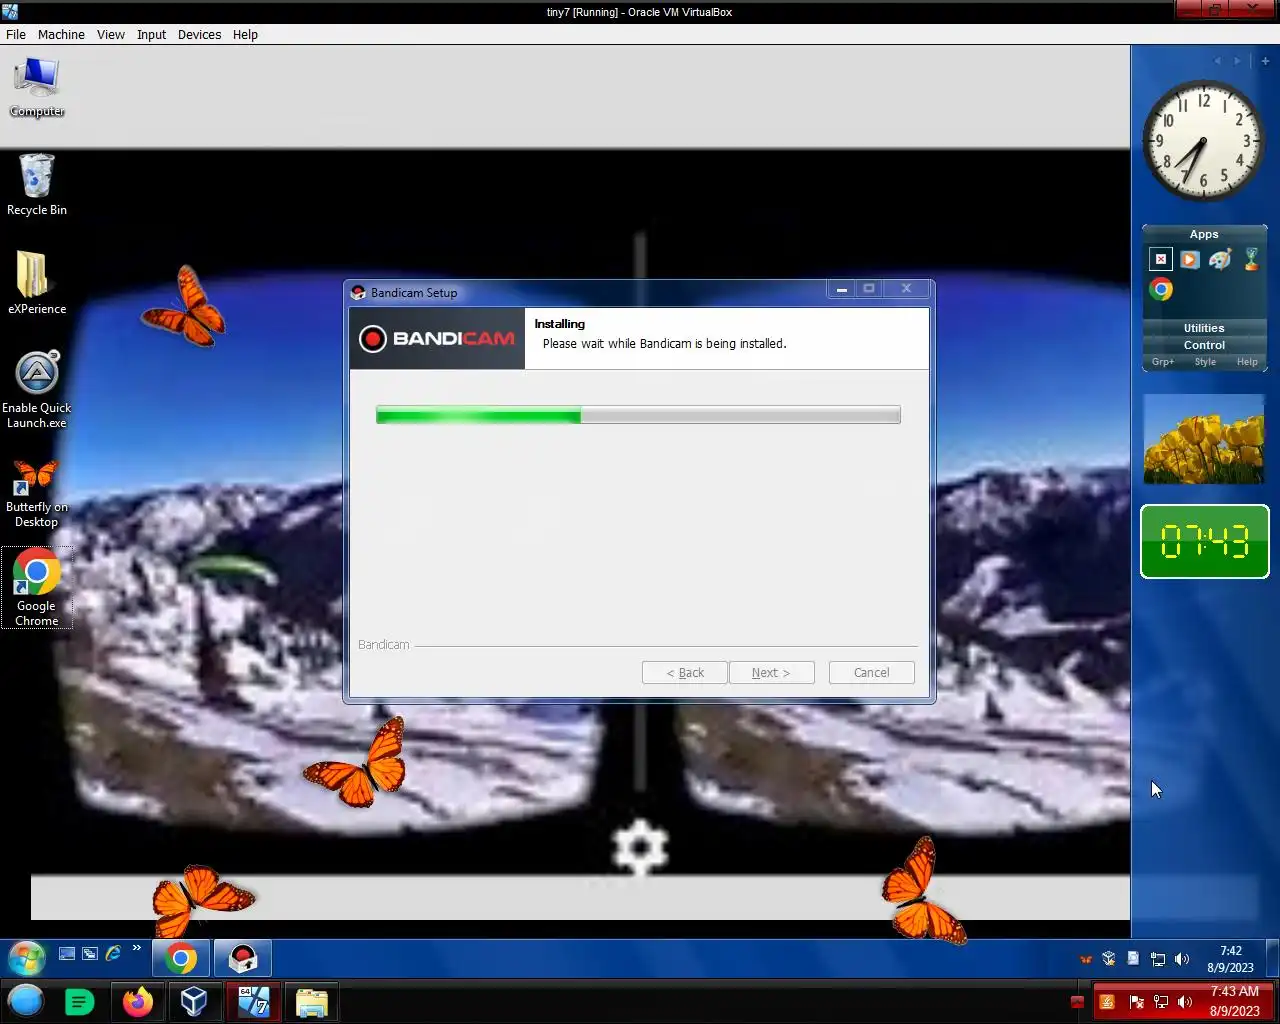Open VirtualBox Manager in the host taskbar

[x=194, y=1001]
